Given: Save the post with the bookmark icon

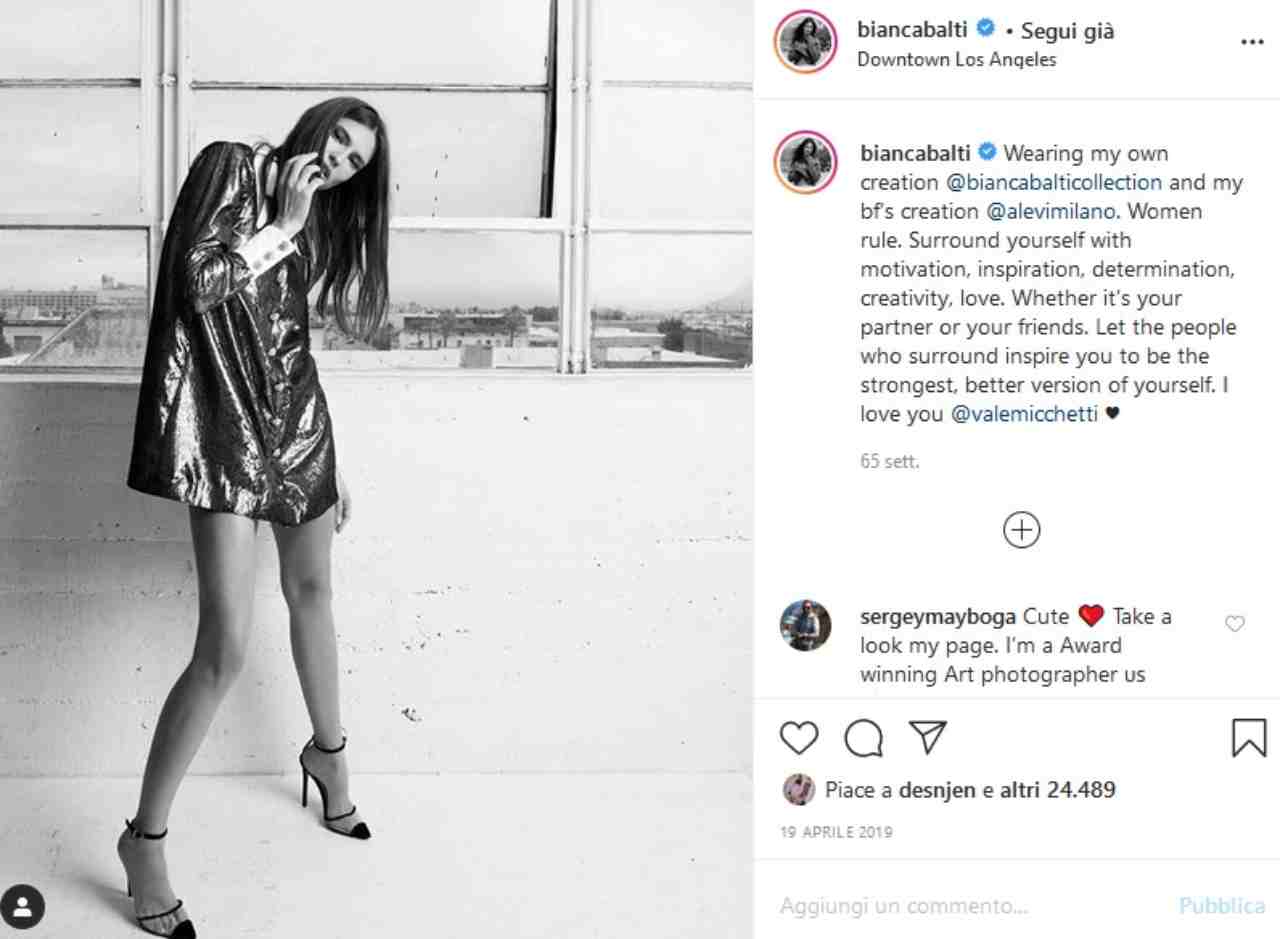Looking at the screenshot, I should click(1248, 738).
